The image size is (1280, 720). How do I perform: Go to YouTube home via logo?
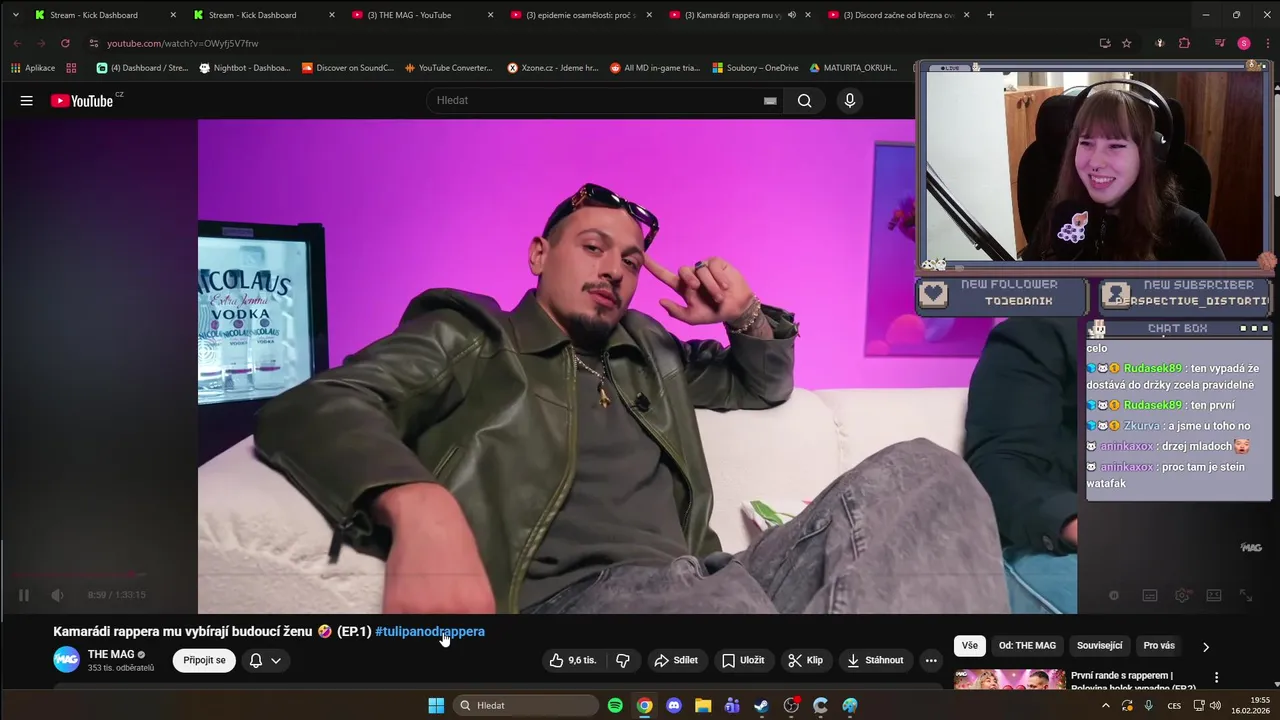tap(83, 100)
